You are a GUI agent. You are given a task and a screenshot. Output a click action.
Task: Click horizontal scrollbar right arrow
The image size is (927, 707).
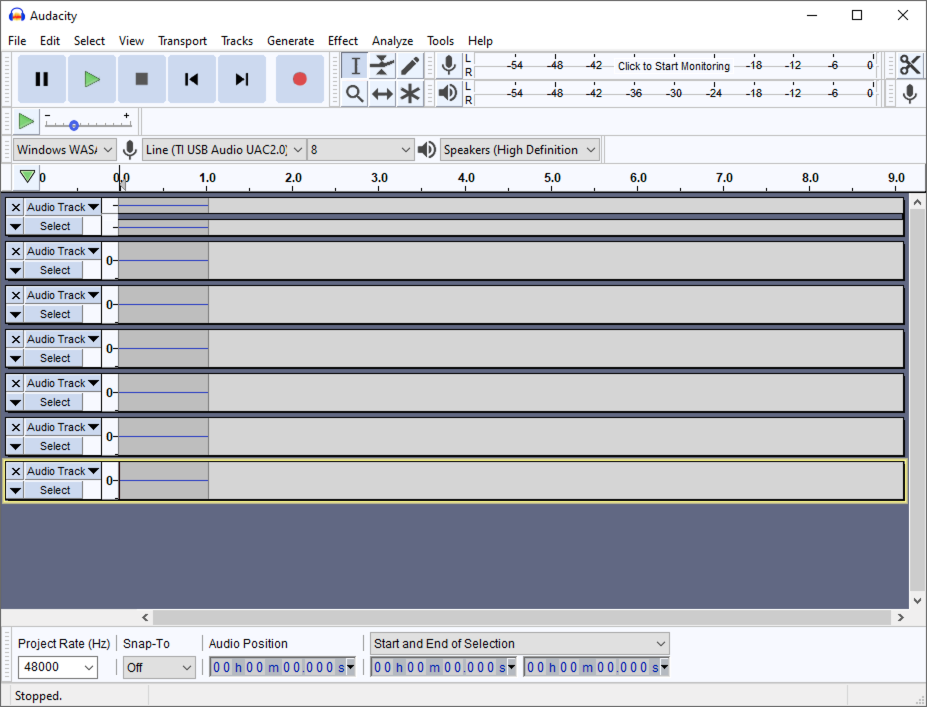[x=900, y=617]
